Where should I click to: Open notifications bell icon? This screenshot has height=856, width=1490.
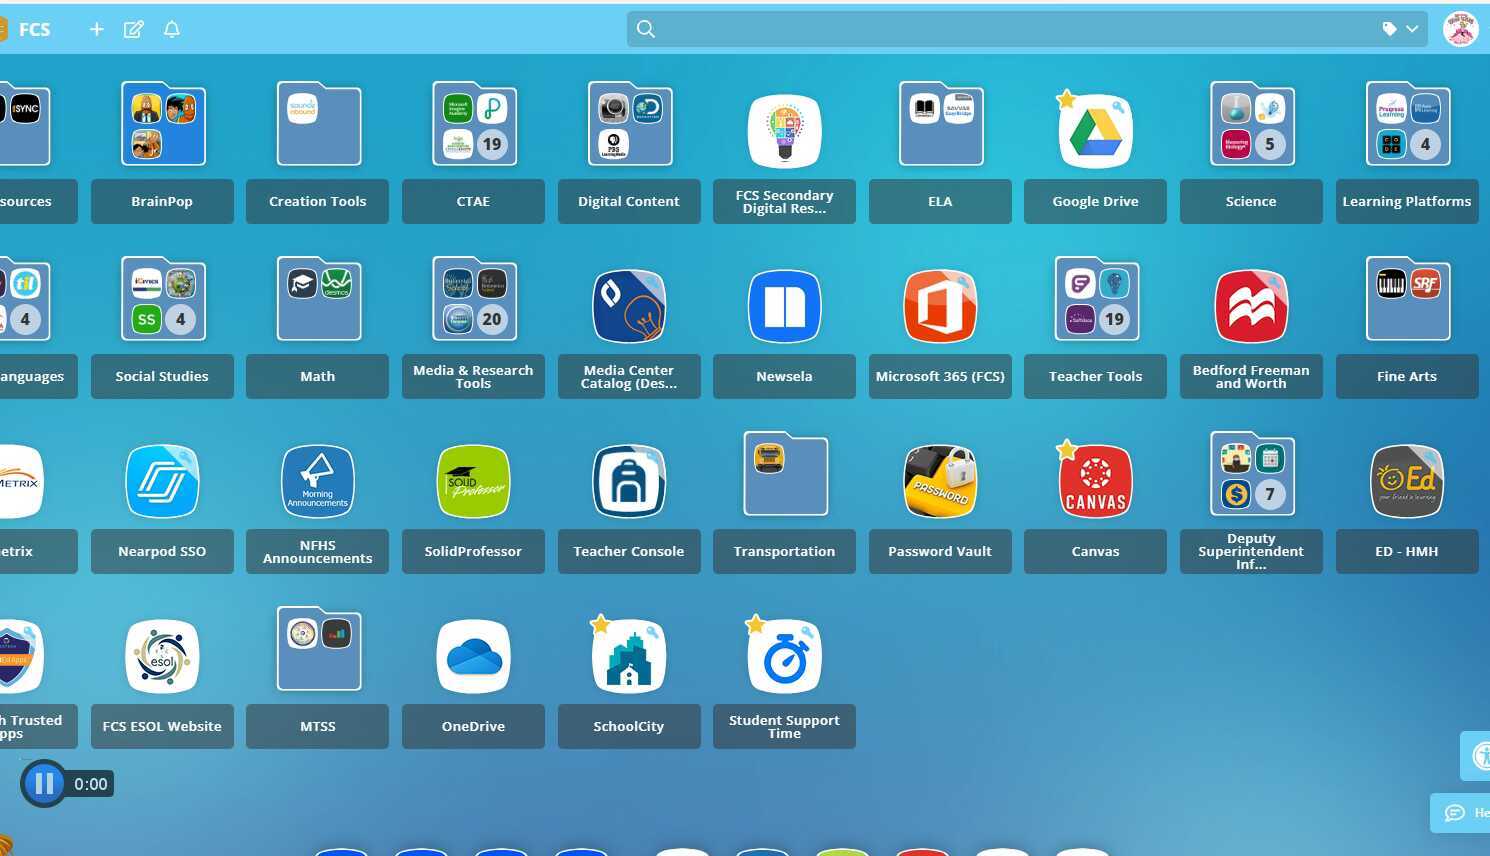tap(172, 29)
